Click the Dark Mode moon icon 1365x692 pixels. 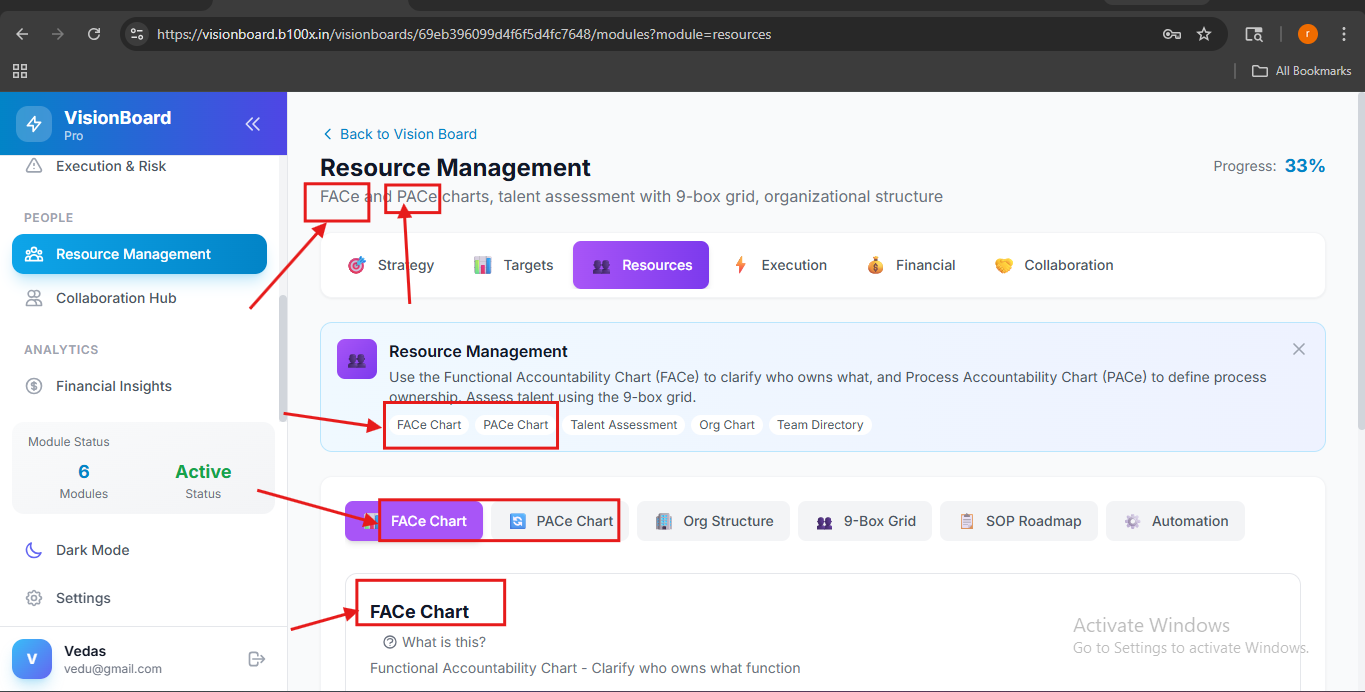pos(34,550)
